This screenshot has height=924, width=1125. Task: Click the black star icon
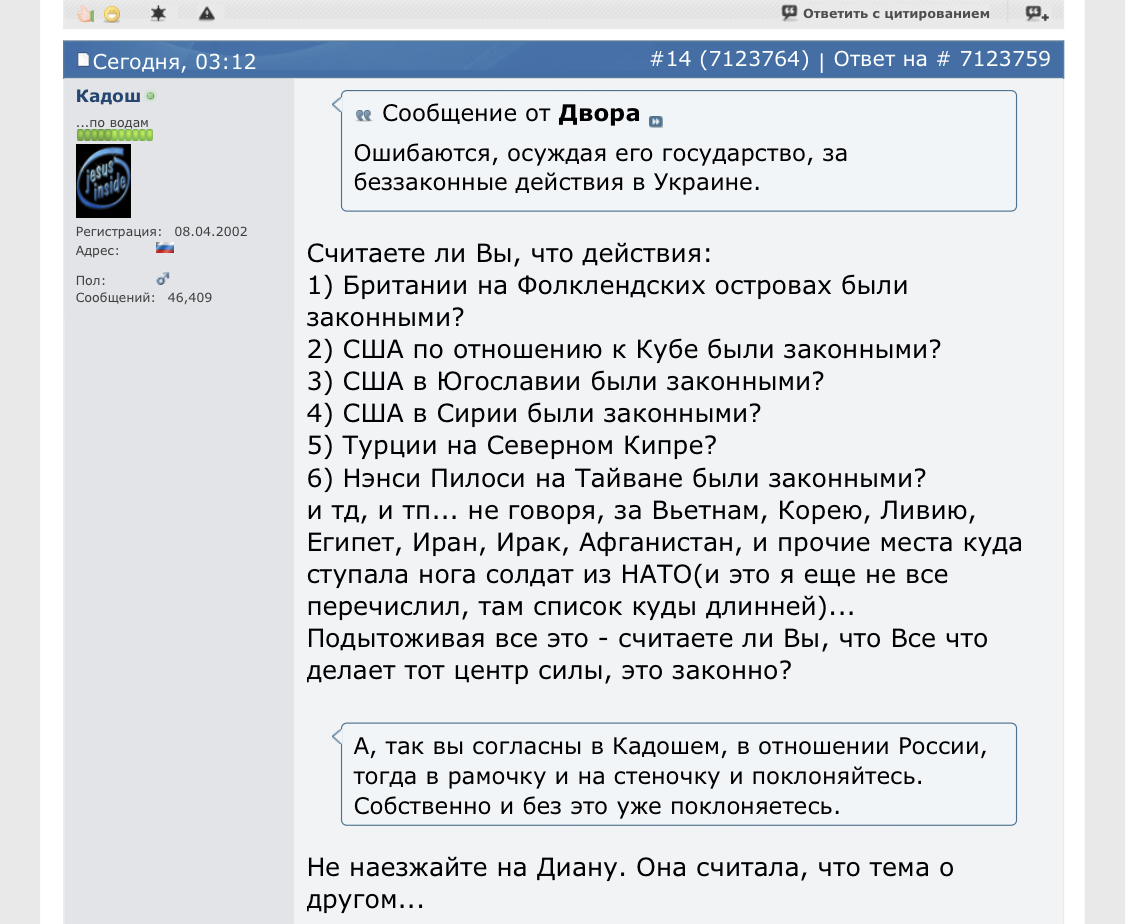[x=158, y=13]
